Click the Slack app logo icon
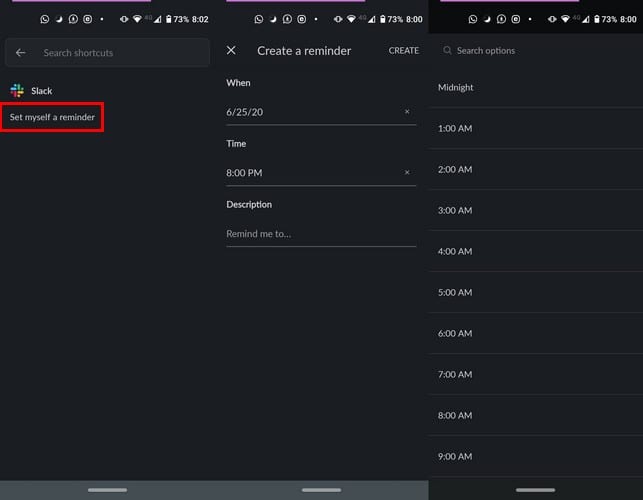 (x=17, y=91)
